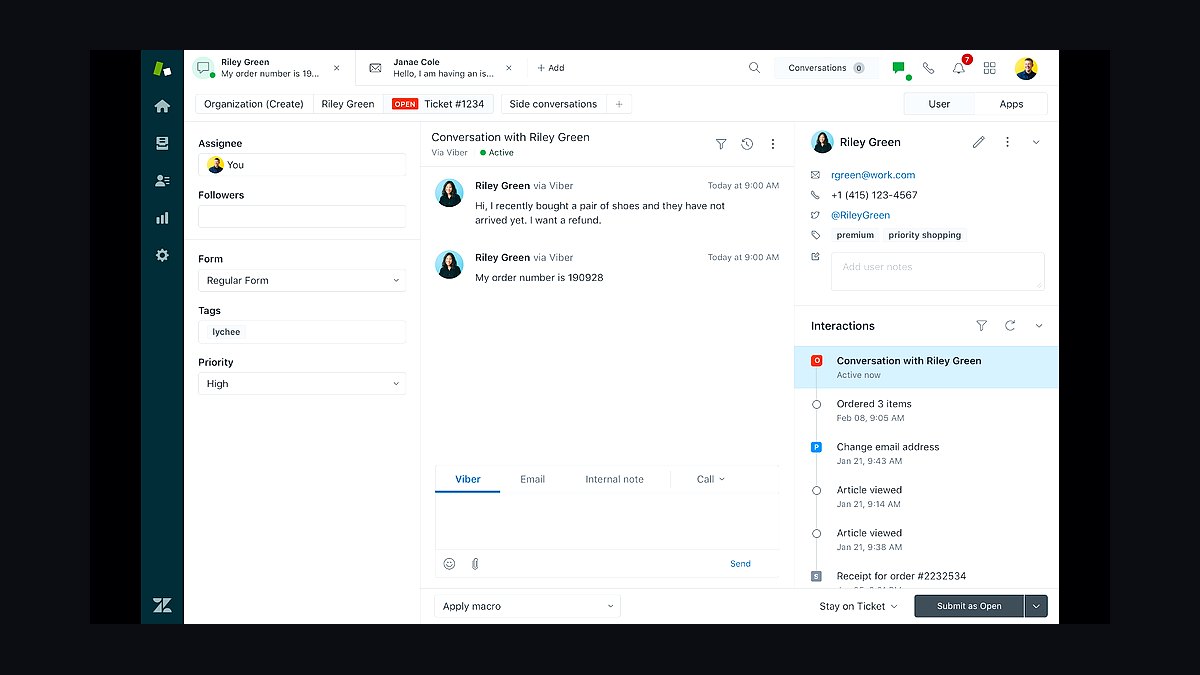Attach a file with the paperclip icon
Viewport: 1200px width, 675px height.
tap(475, 564)
